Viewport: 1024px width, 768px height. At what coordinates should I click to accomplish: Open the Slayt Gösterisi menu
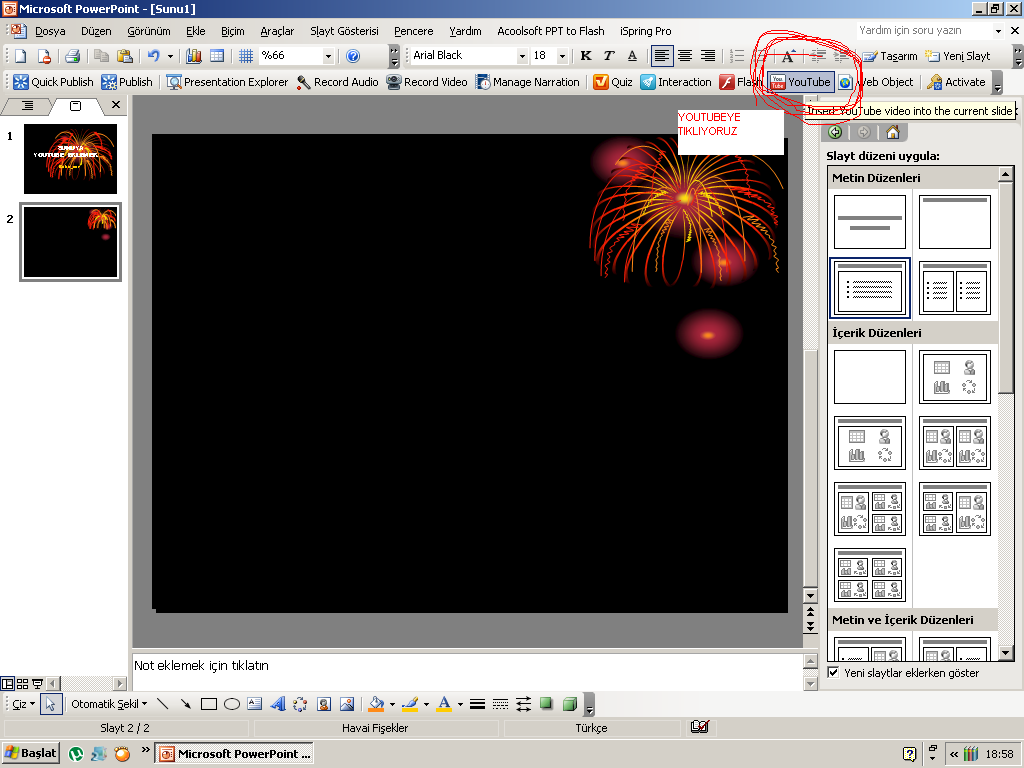click(344, 31)
